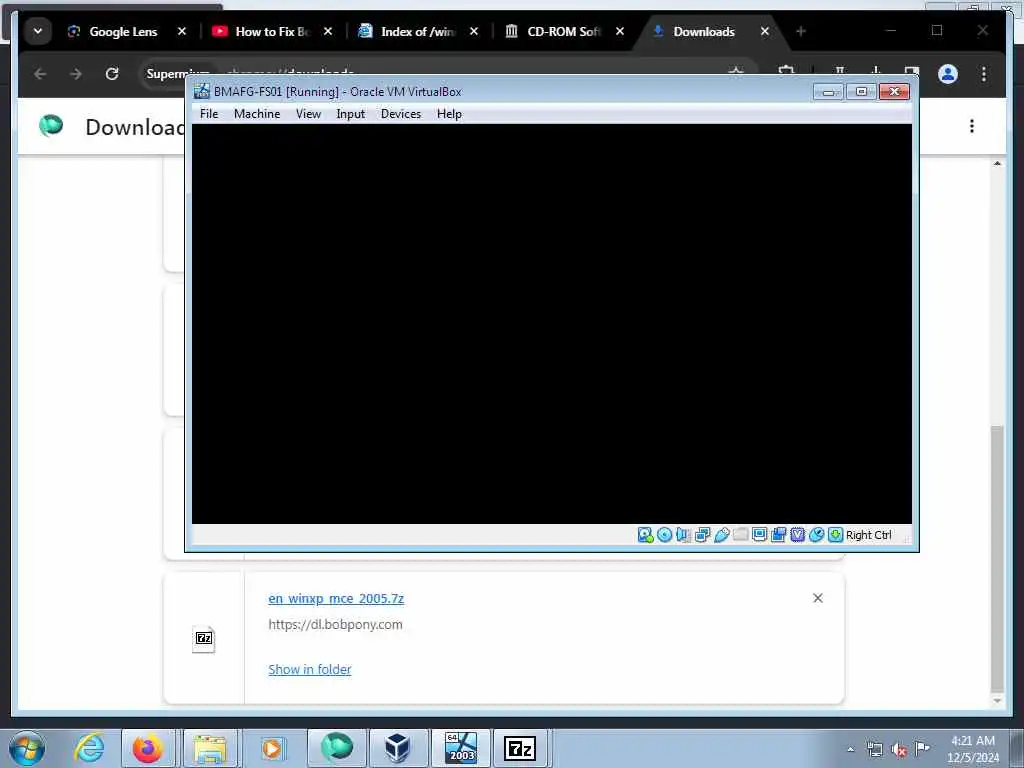
Task: Click the mouse integration status icon
Action: point(816,535)
